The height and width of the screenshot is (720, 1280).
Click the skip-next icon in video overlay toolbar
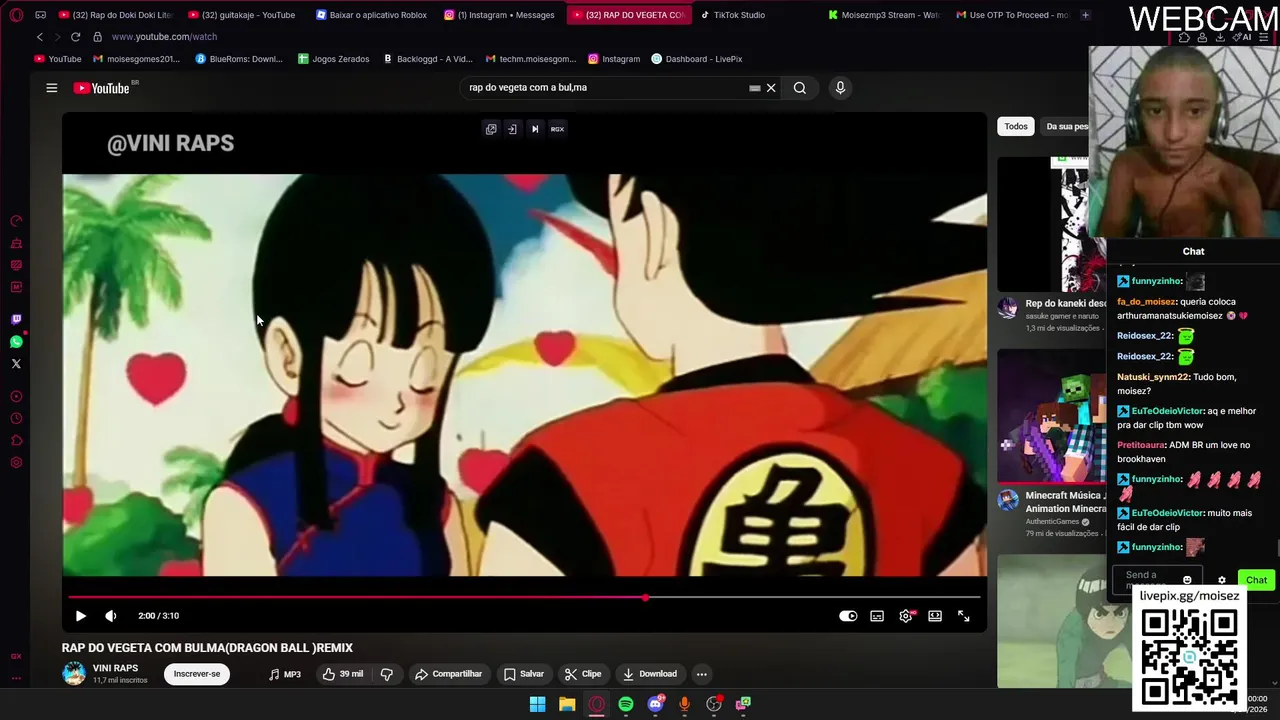535,129
